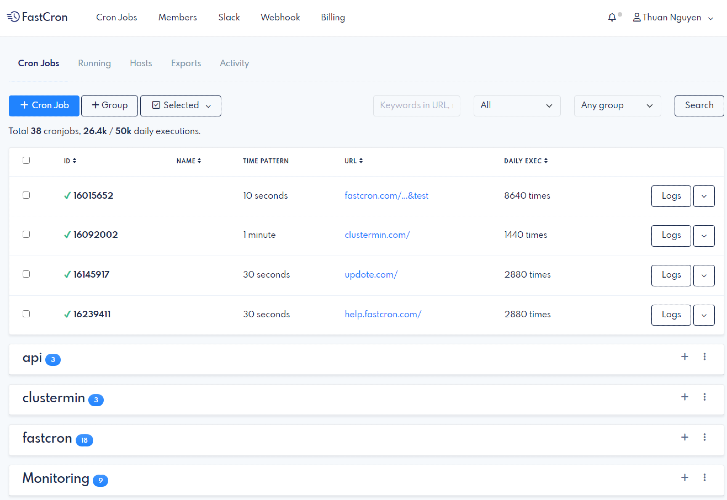Open the help.fastcron.com/ URL link
Image resolution: width=727 pixels, height=500 pixels.
[383, 314]
